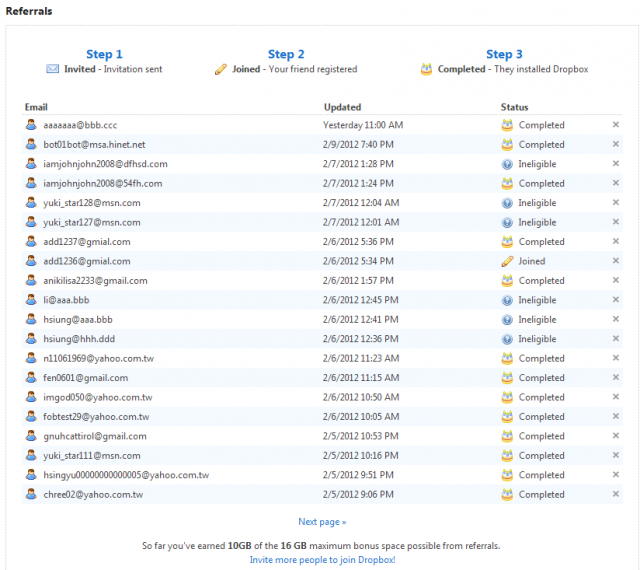Click the date '2/6/2012 10:05 AM'
Image resolution: width=640 pixels, height=570 pixels.
[x=361, y=417]
